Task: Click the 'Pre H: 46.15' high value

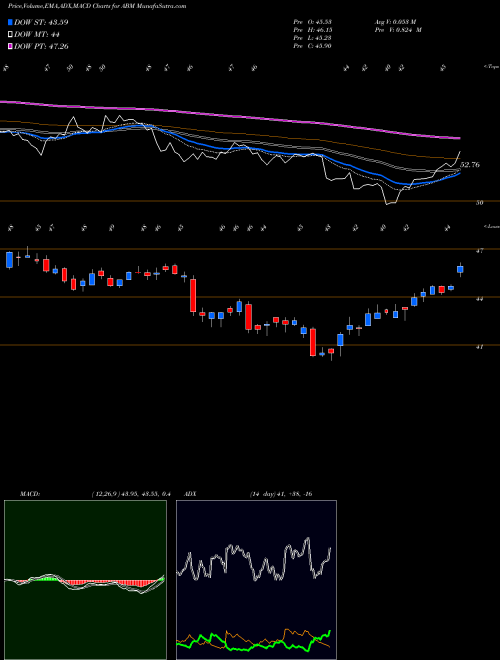Action: click(312, 30)
